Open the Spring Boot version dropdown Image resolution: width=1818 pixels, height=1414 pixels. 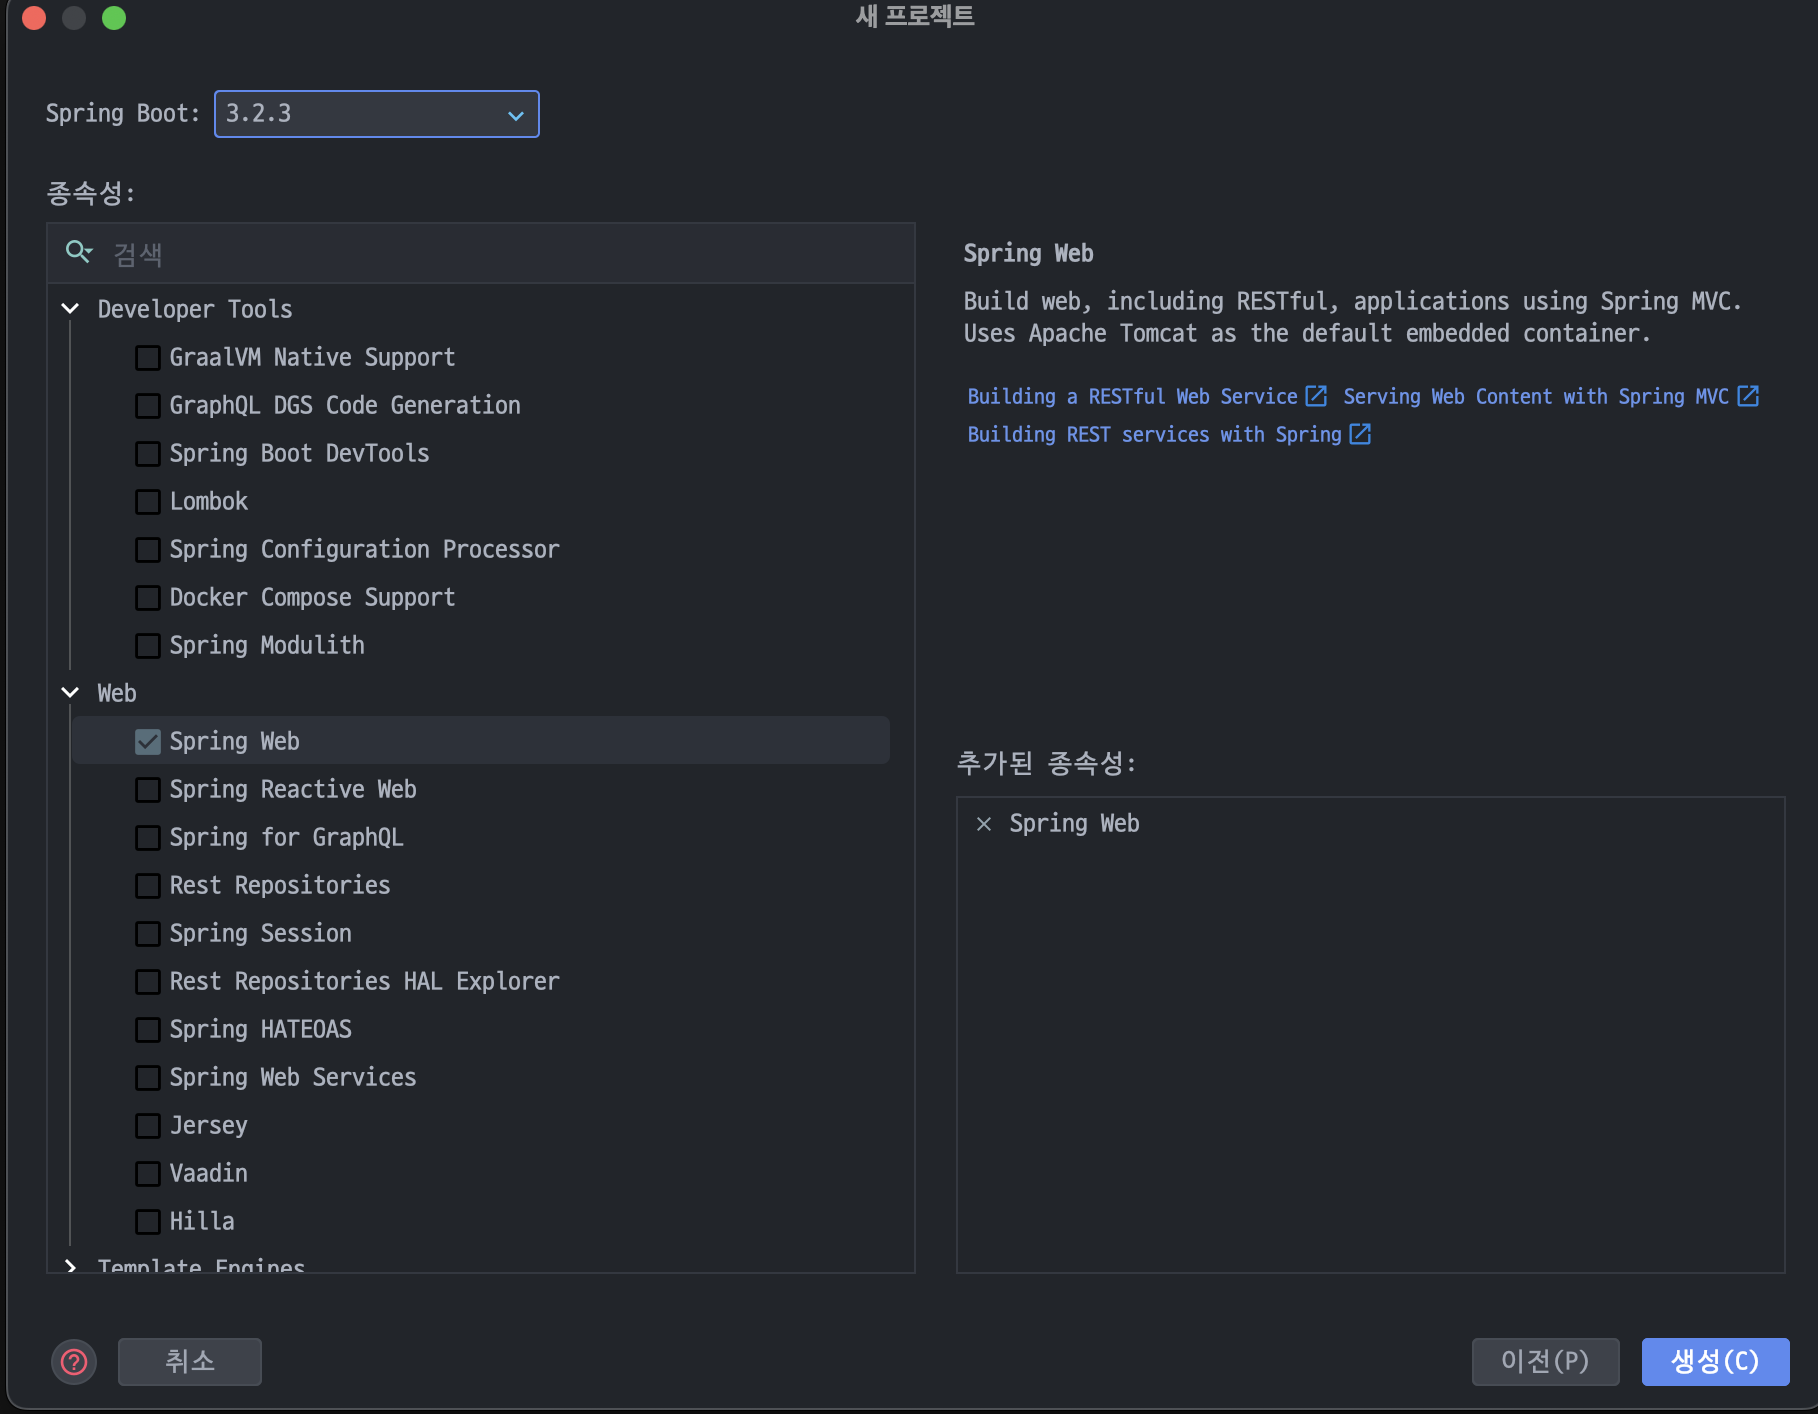376,114
